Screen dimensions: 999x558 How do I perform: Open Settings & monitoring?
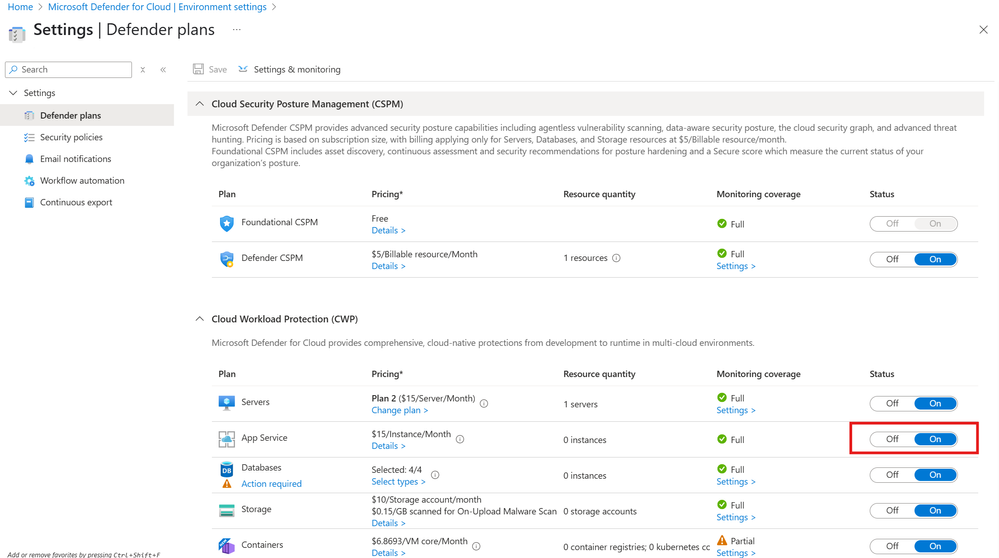289,69
